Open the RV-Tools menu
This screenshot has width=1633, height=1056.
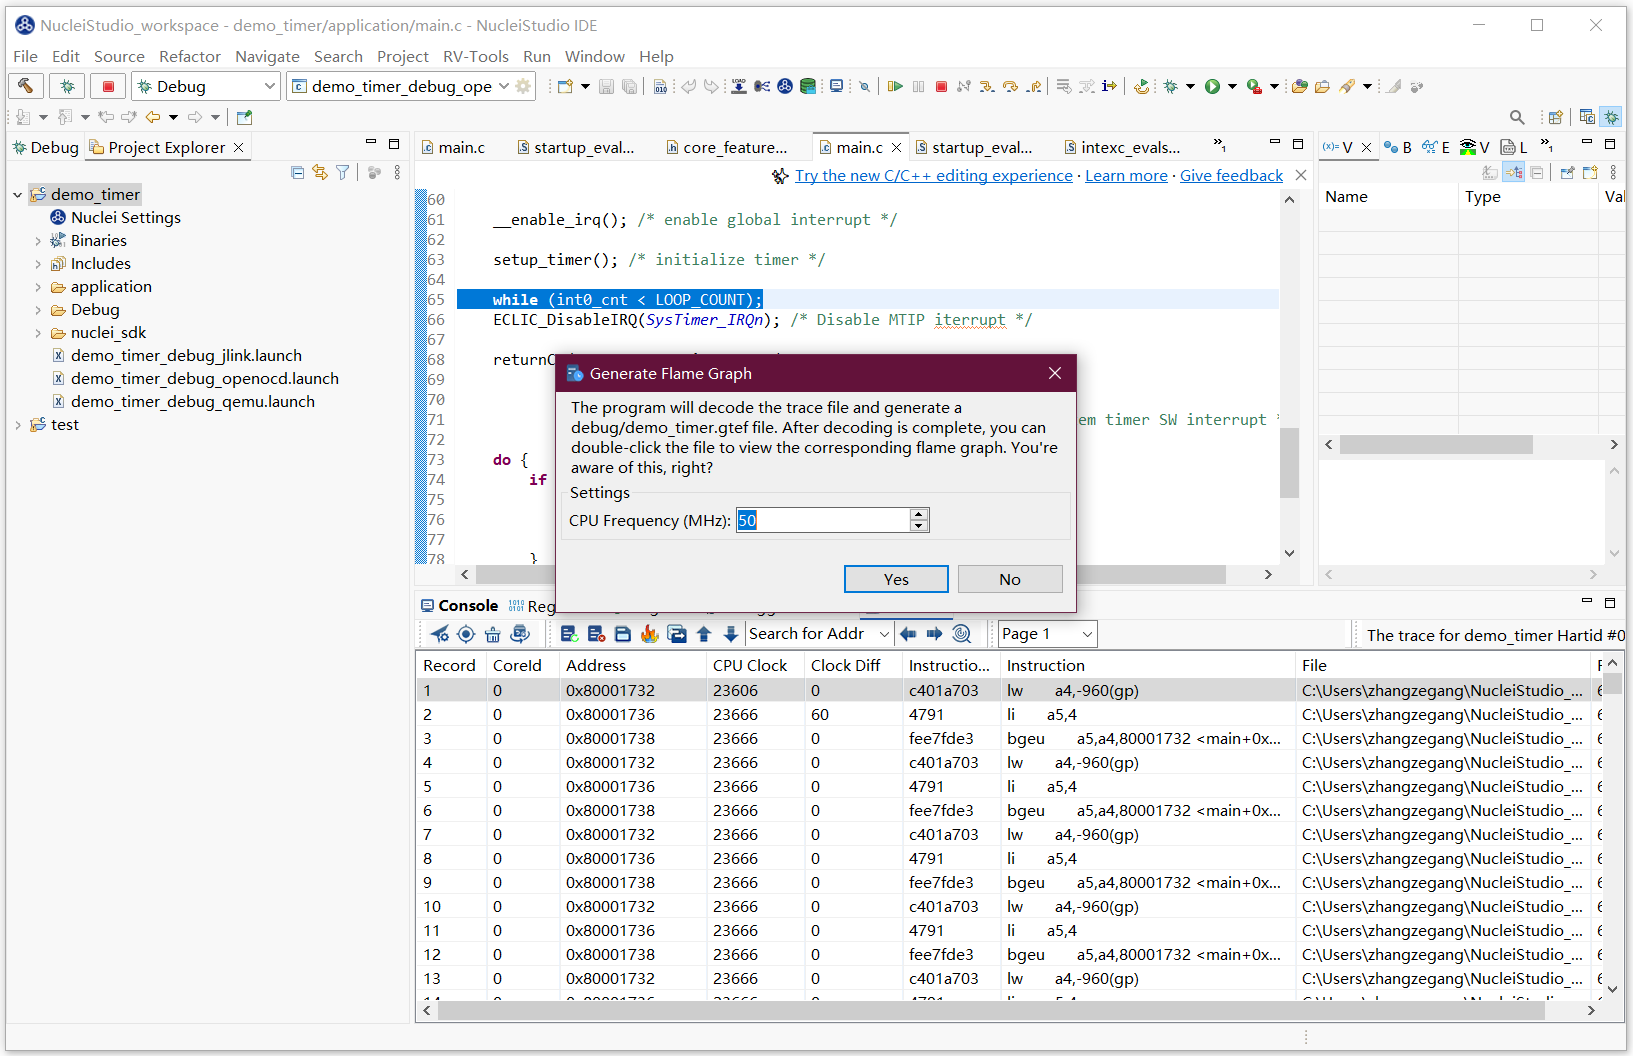[x=475, y=57]
